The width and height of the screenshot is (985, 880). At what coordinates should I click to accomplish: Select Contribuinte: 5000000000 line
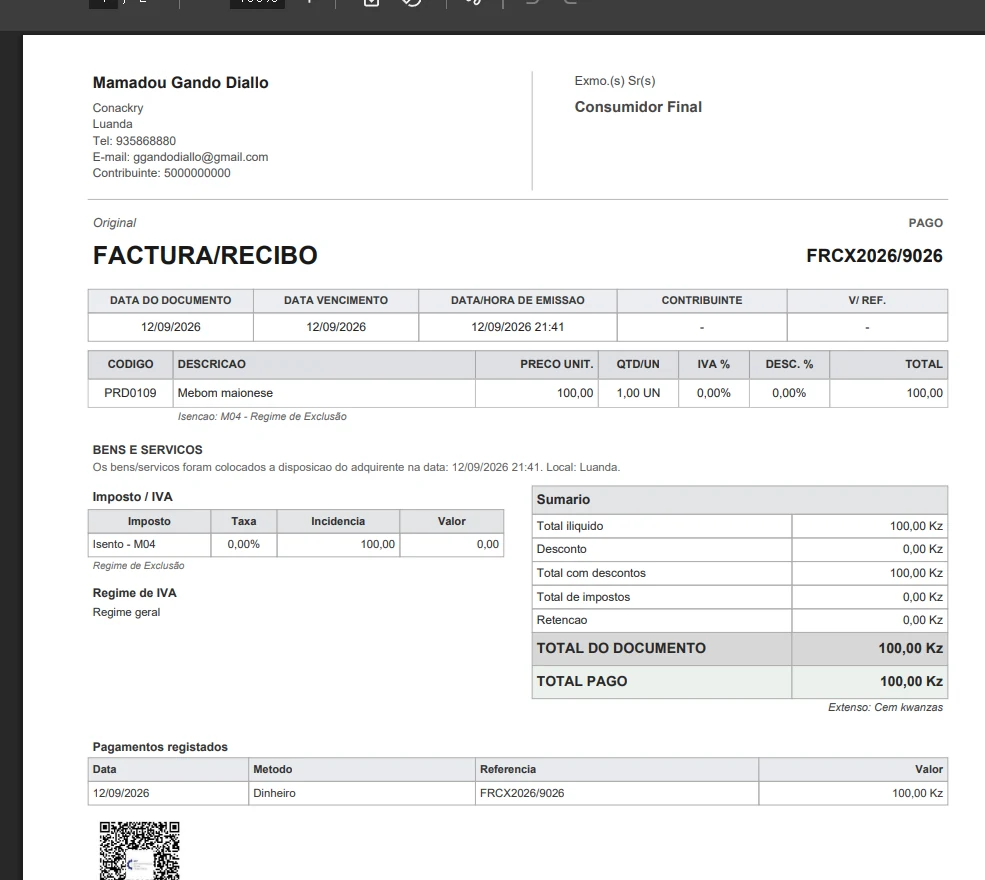(x=161, y=173)
